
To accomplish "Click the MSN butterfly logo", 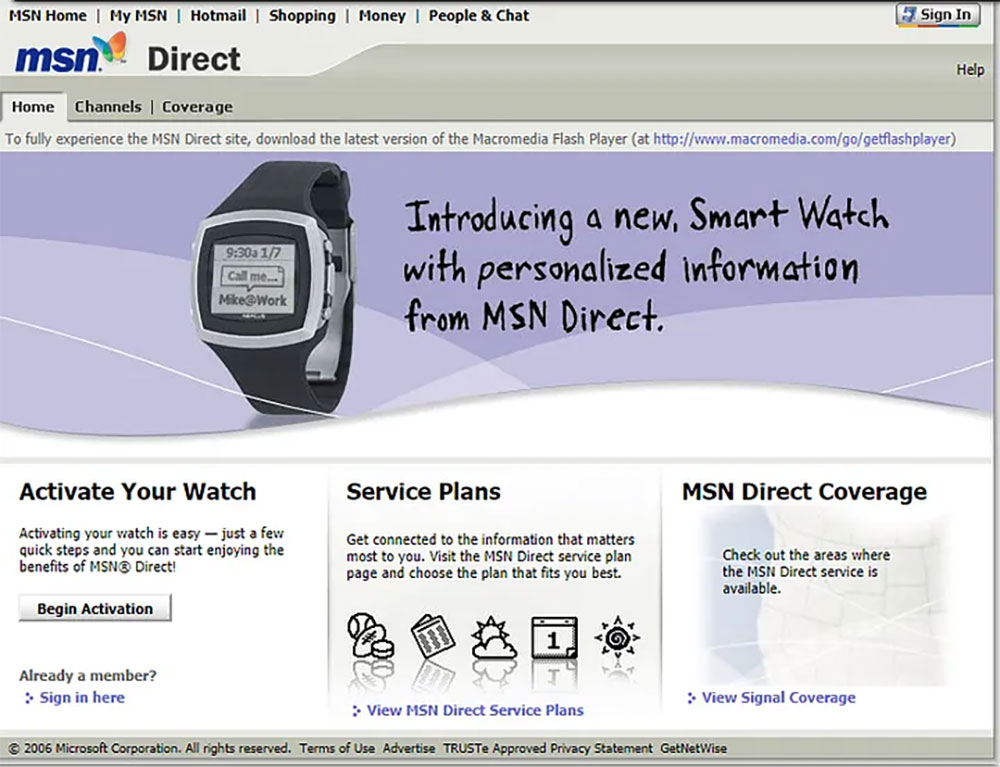I will [x=70, y=53].
